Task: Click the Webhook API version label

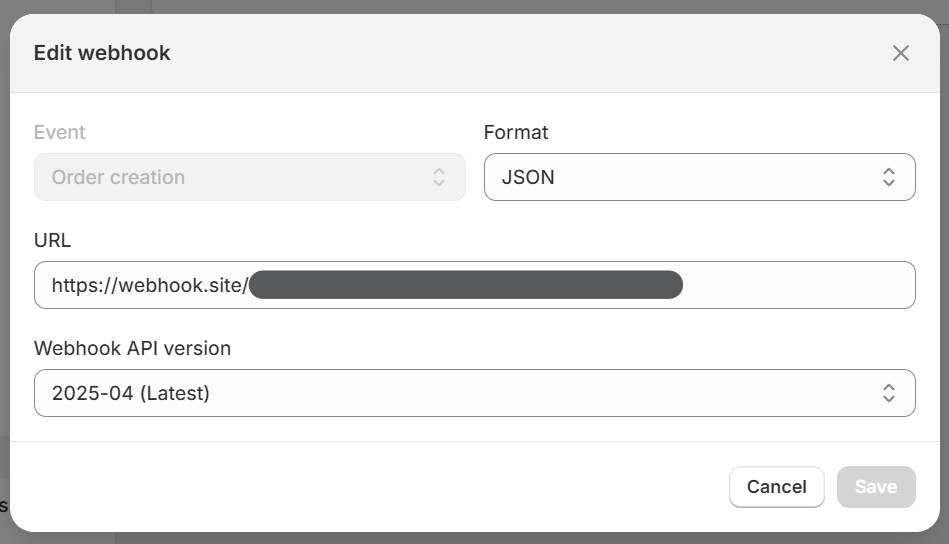Action: pyautogui.click(x=132, y=348)
